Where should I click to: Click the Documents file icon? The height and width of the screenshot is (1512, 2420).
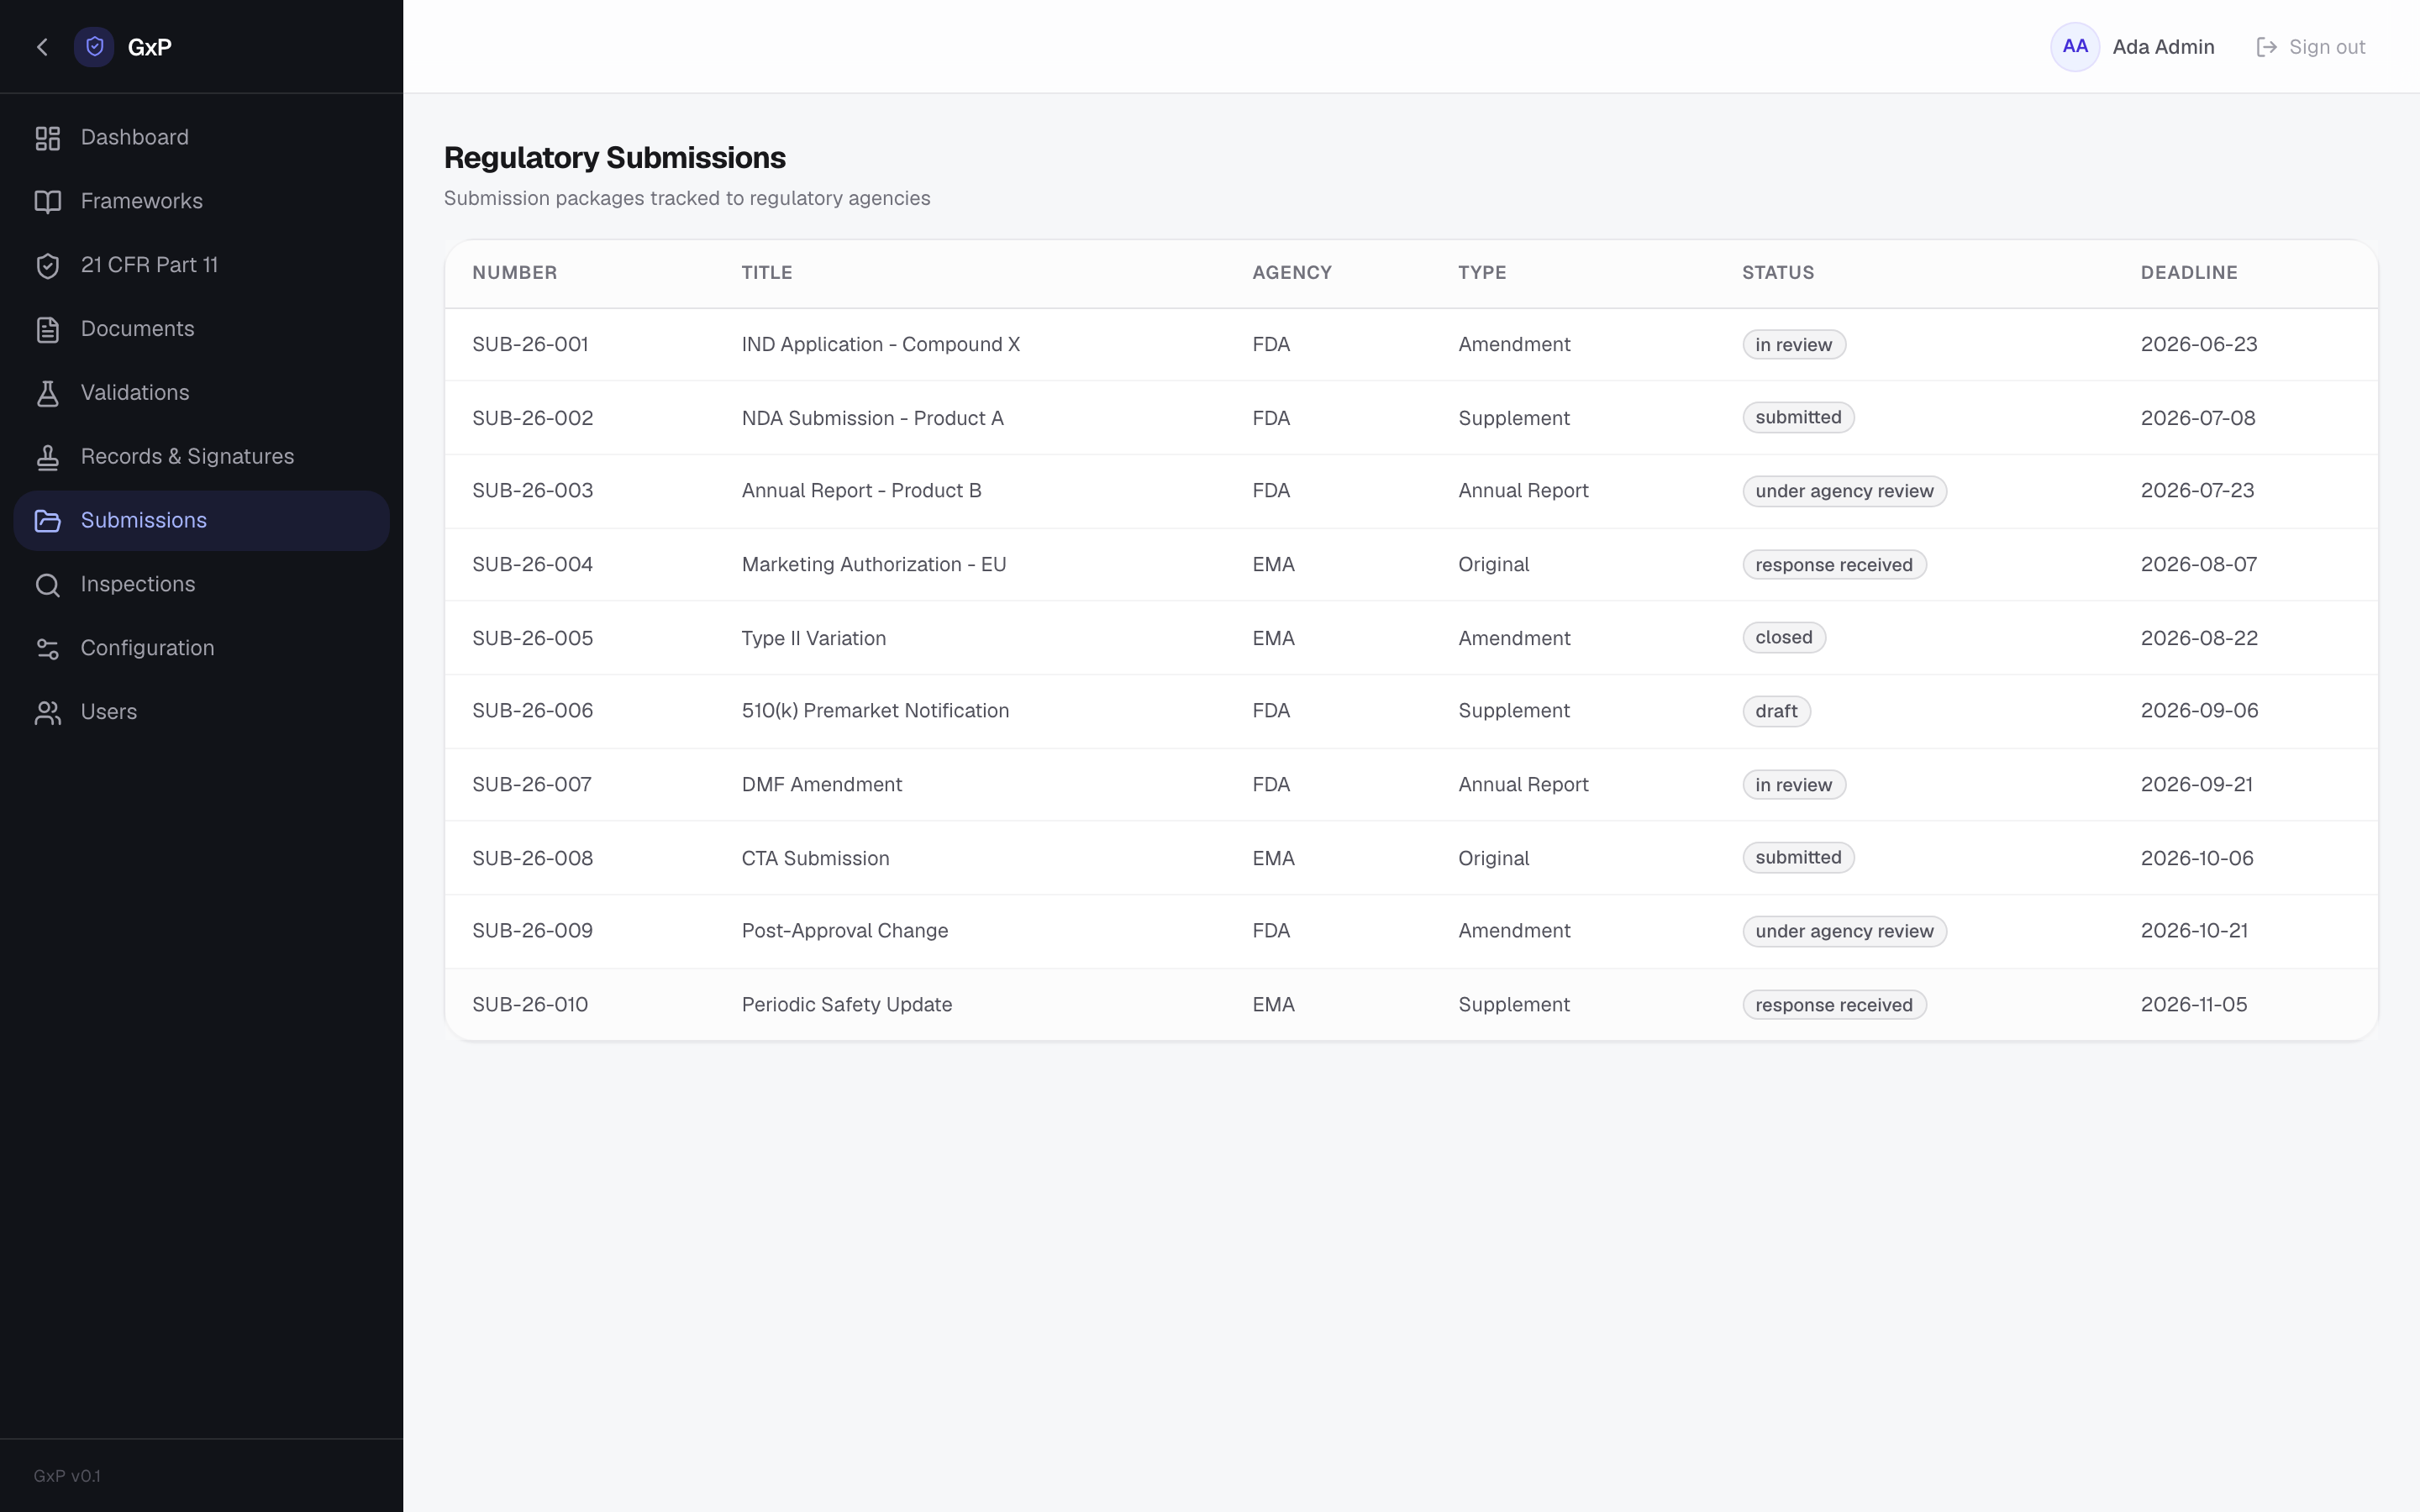click(48, 330)
